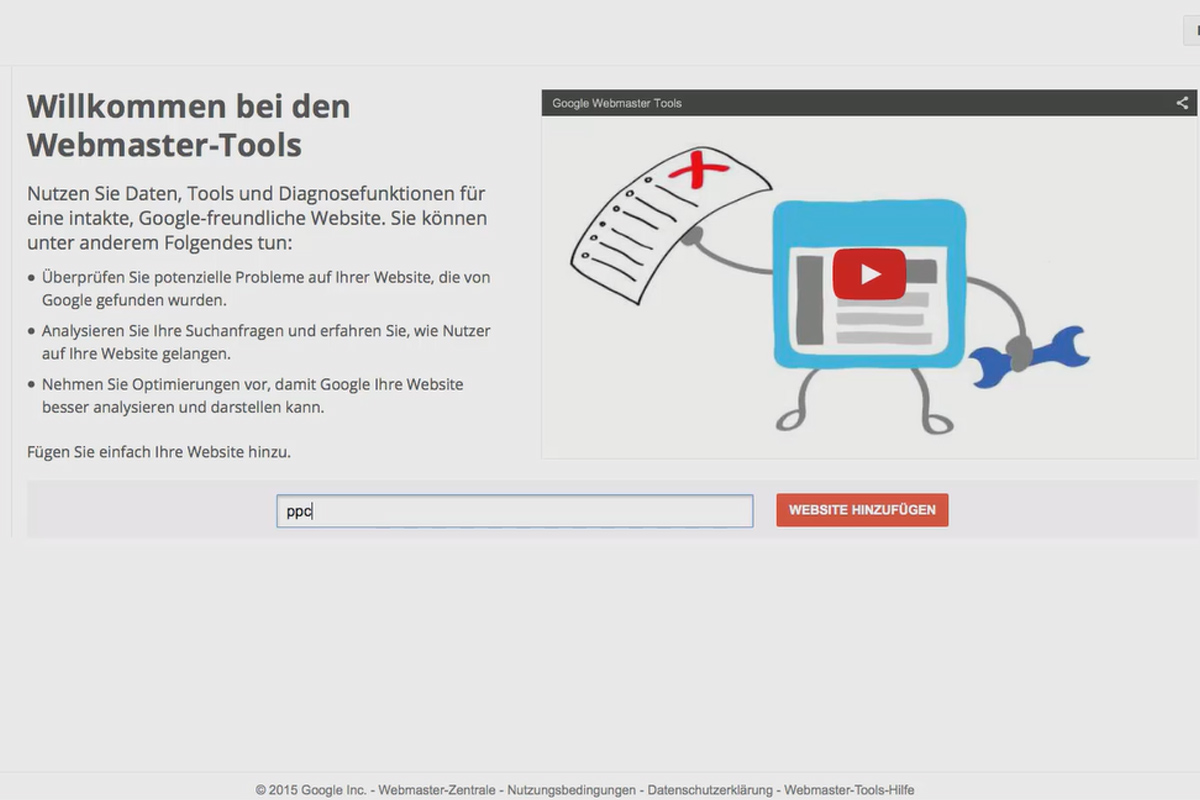Open the Webmaster-Tools-Hilfe footer link
This screenshot has height=800, width=1200.
849,790
